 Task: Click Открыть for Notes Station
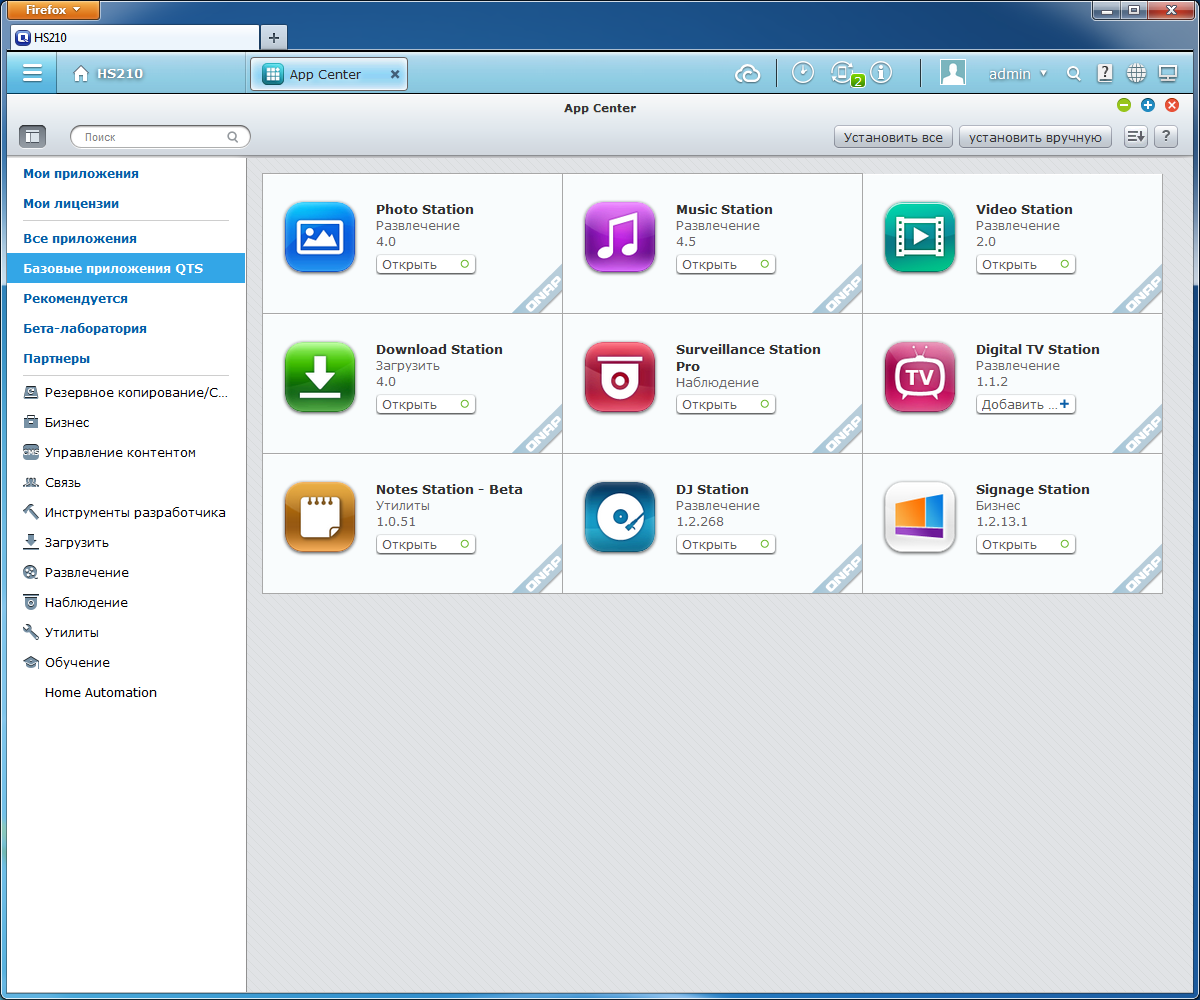click(x=426, y=544)
